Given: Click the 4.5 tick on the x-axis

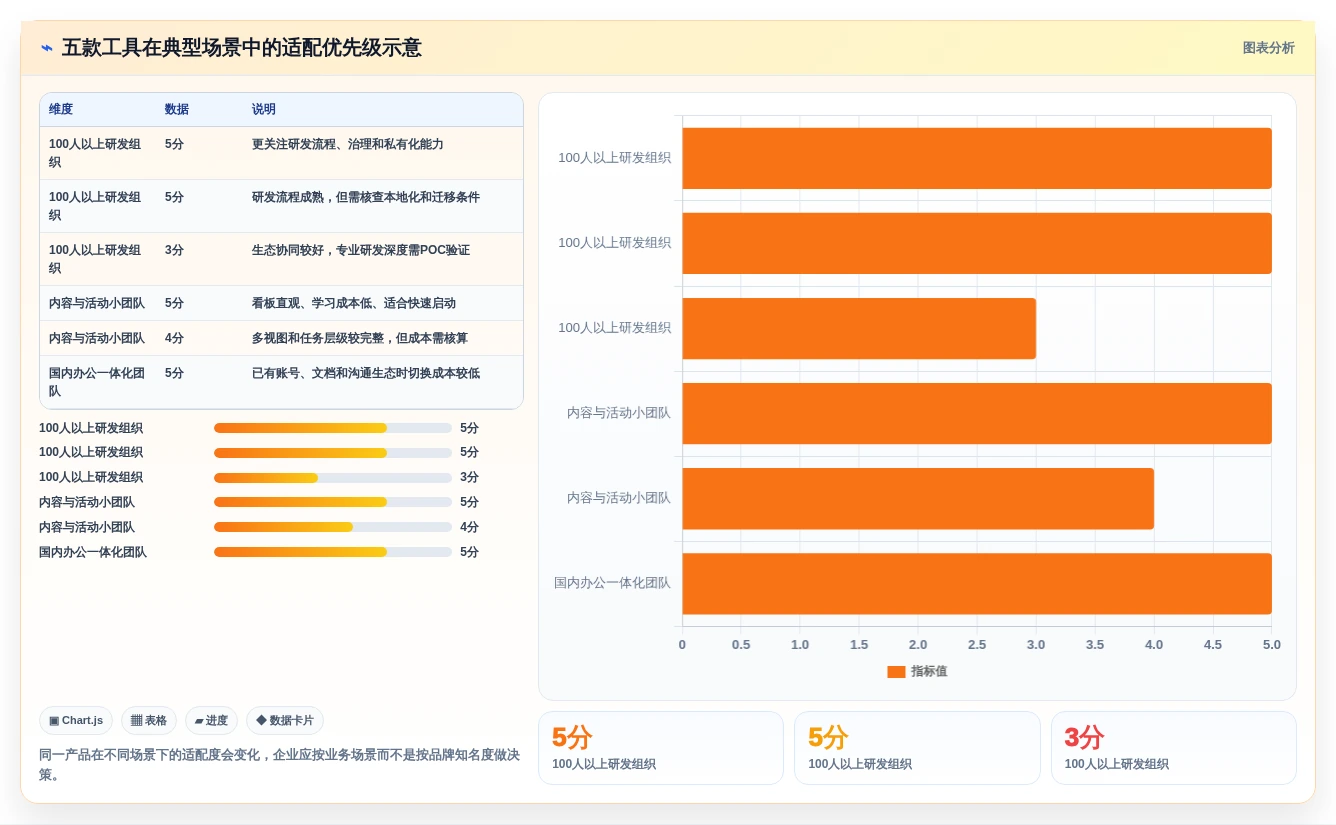Looking at the screenshot, I should pos(1213,645).
